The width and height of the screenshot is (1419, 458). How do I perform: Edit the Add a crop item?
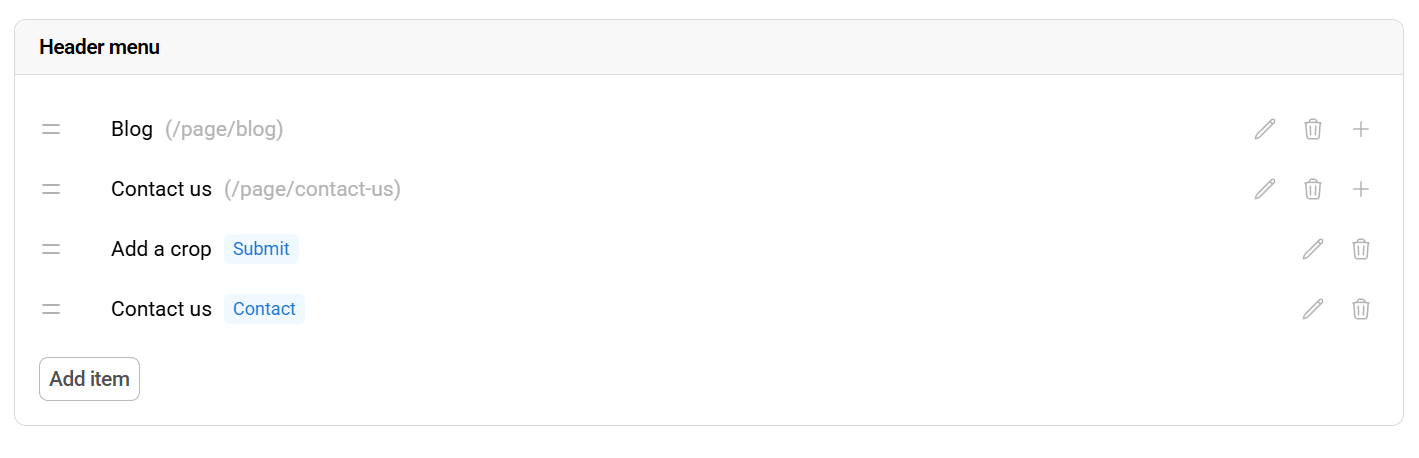pyautogui.click(x=1313, y=249)
